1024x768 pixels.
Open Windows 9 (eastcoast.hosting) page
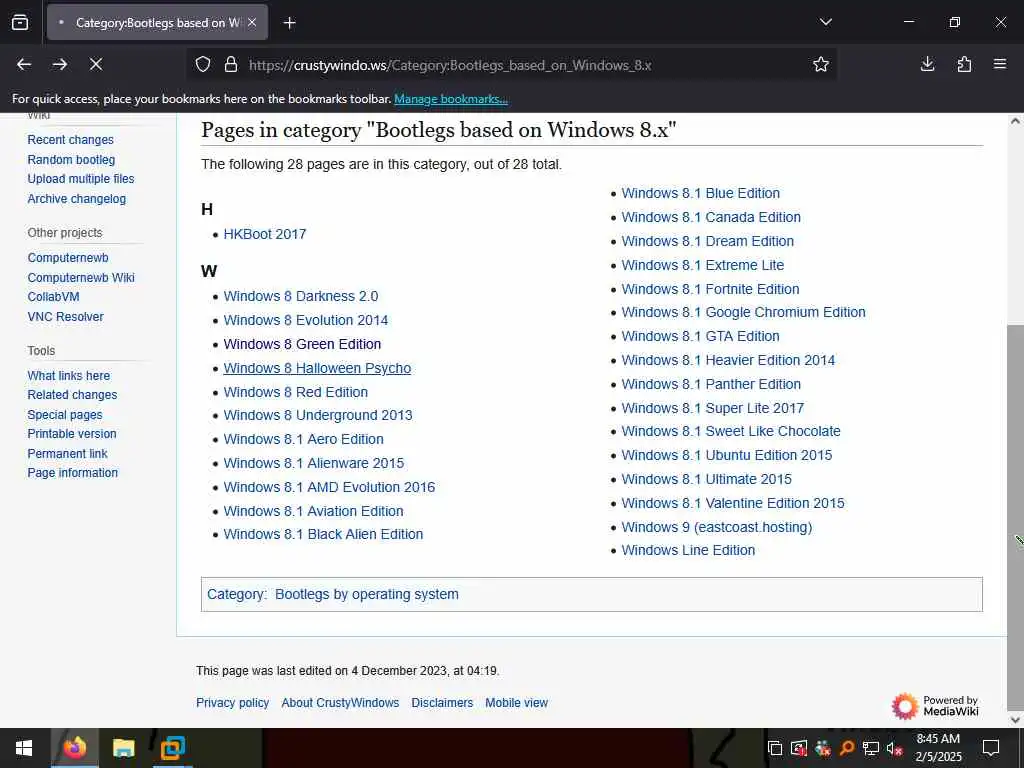(x=716, y=527)
